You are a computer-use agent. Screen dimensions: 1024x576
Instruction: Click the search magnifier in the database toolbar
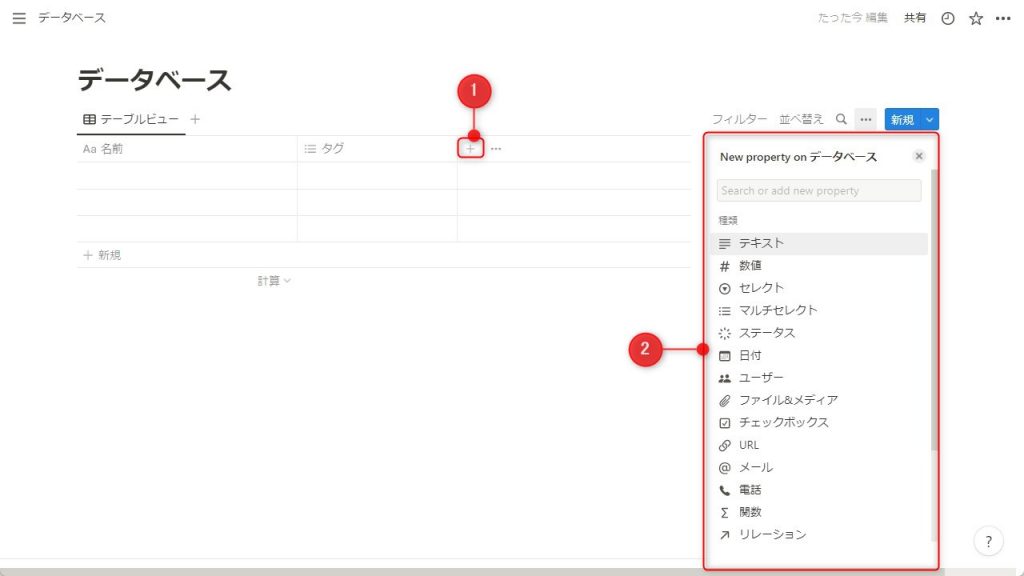(841, 119)
